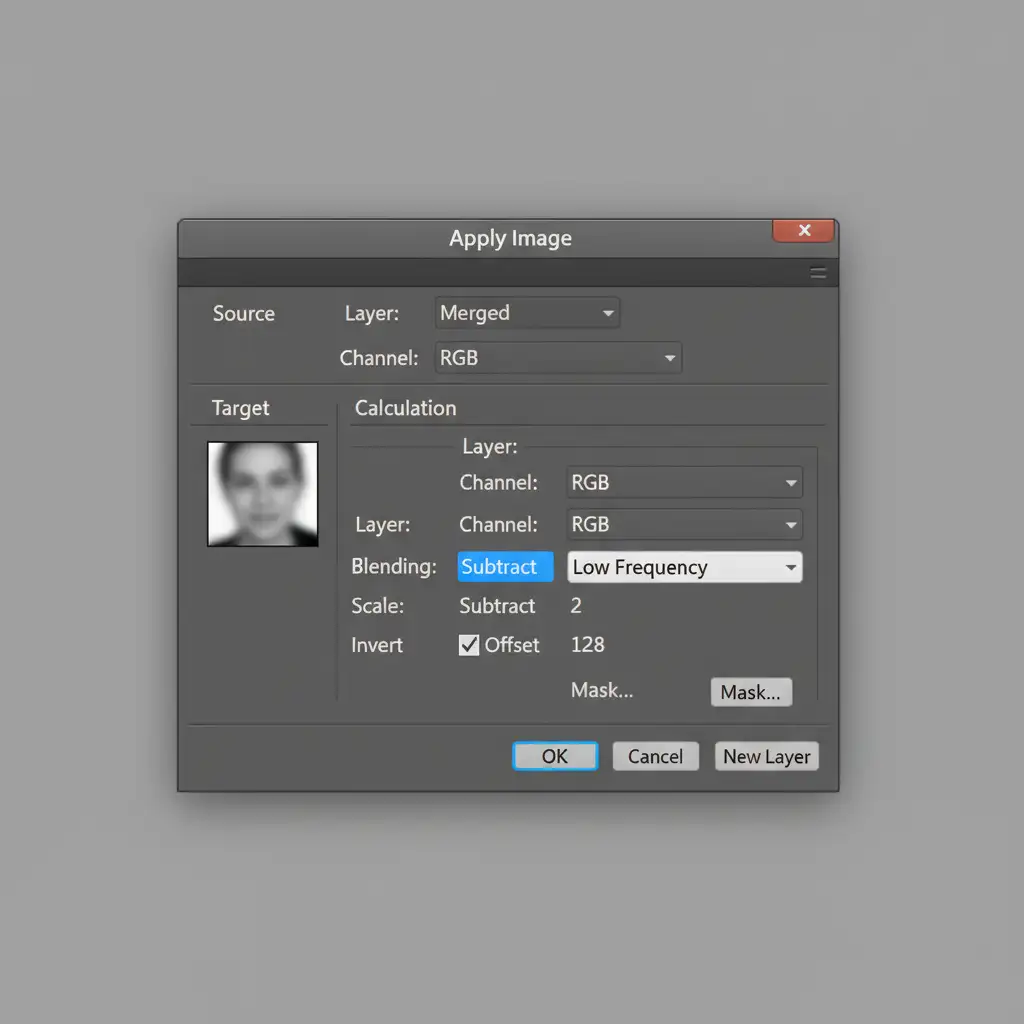The height and width of the screenshot is (1024, 1024).
Task: Click the Mask... text label
Action: 601,690
